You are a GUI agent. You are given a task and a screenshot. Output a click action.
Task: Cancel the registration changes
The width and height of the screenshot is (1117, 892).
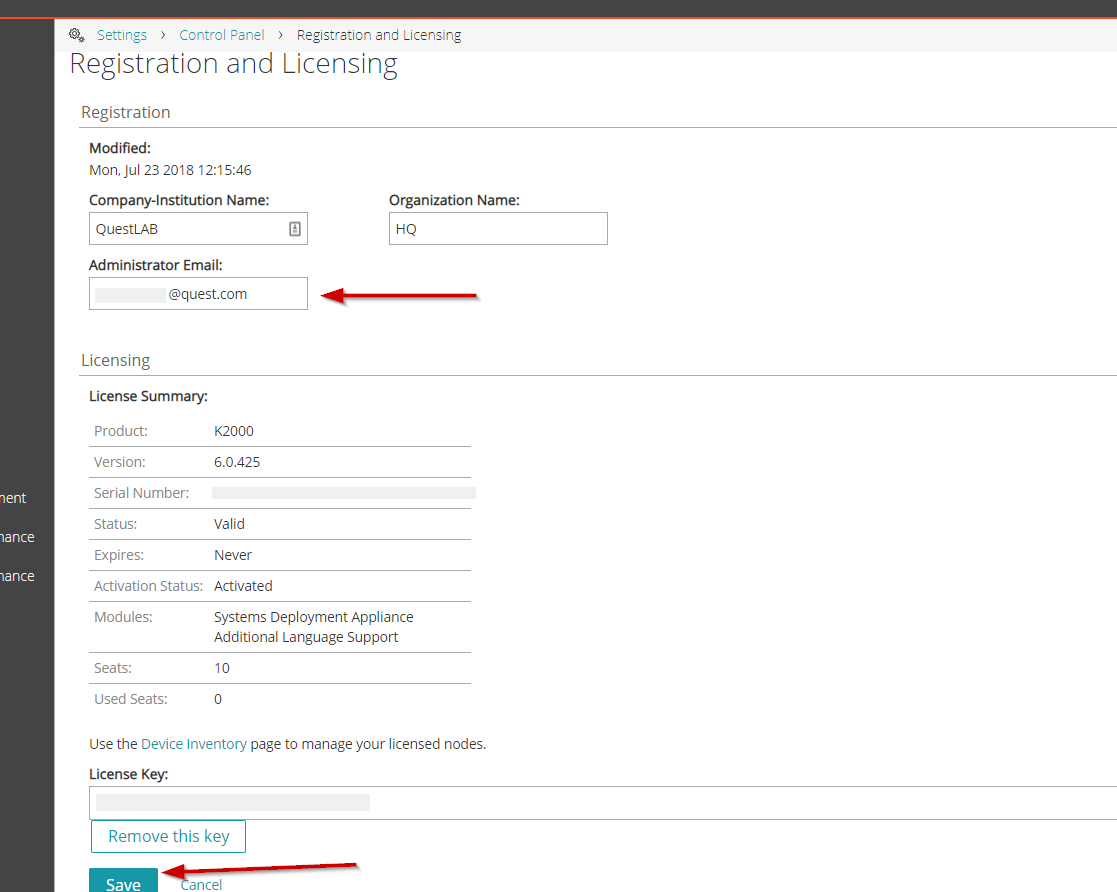(x=201, y=884)
